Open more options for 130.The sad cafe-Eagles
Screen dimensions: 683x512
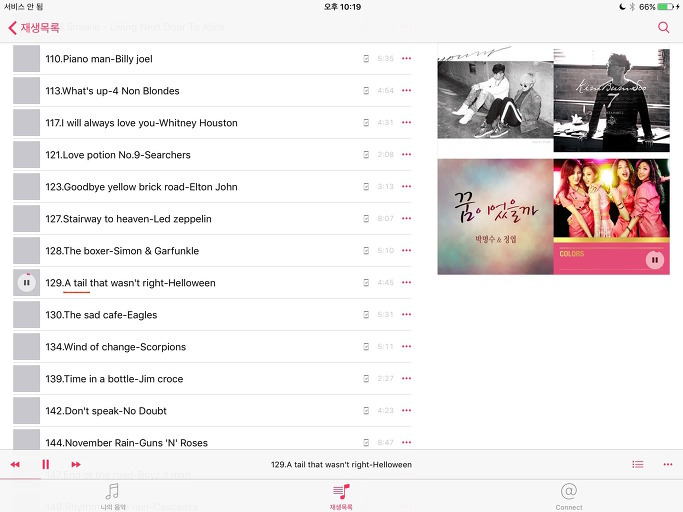click(406, 315)
